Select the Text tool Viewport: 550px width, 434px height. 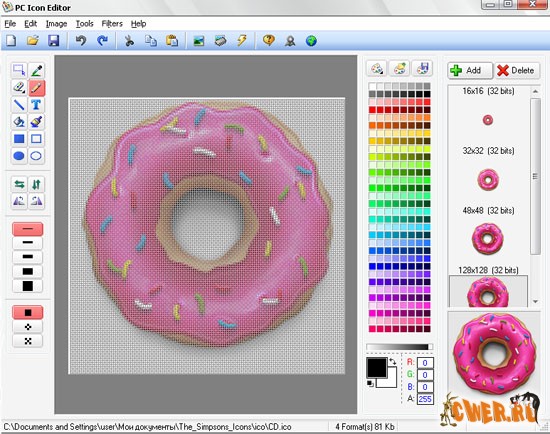(36, 105)
